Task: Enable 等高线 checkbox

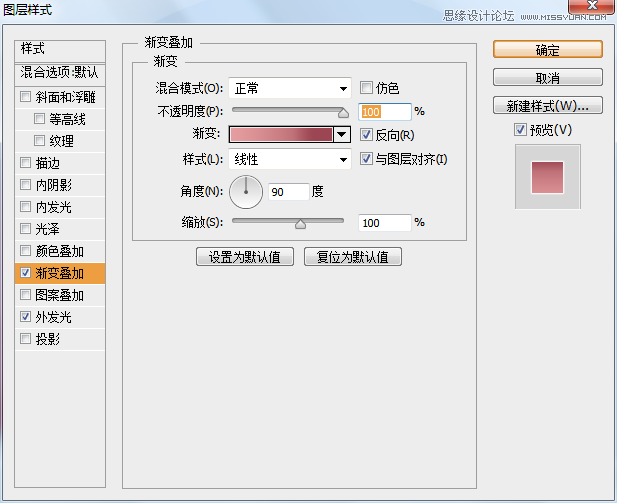Action: coord(39,118)
